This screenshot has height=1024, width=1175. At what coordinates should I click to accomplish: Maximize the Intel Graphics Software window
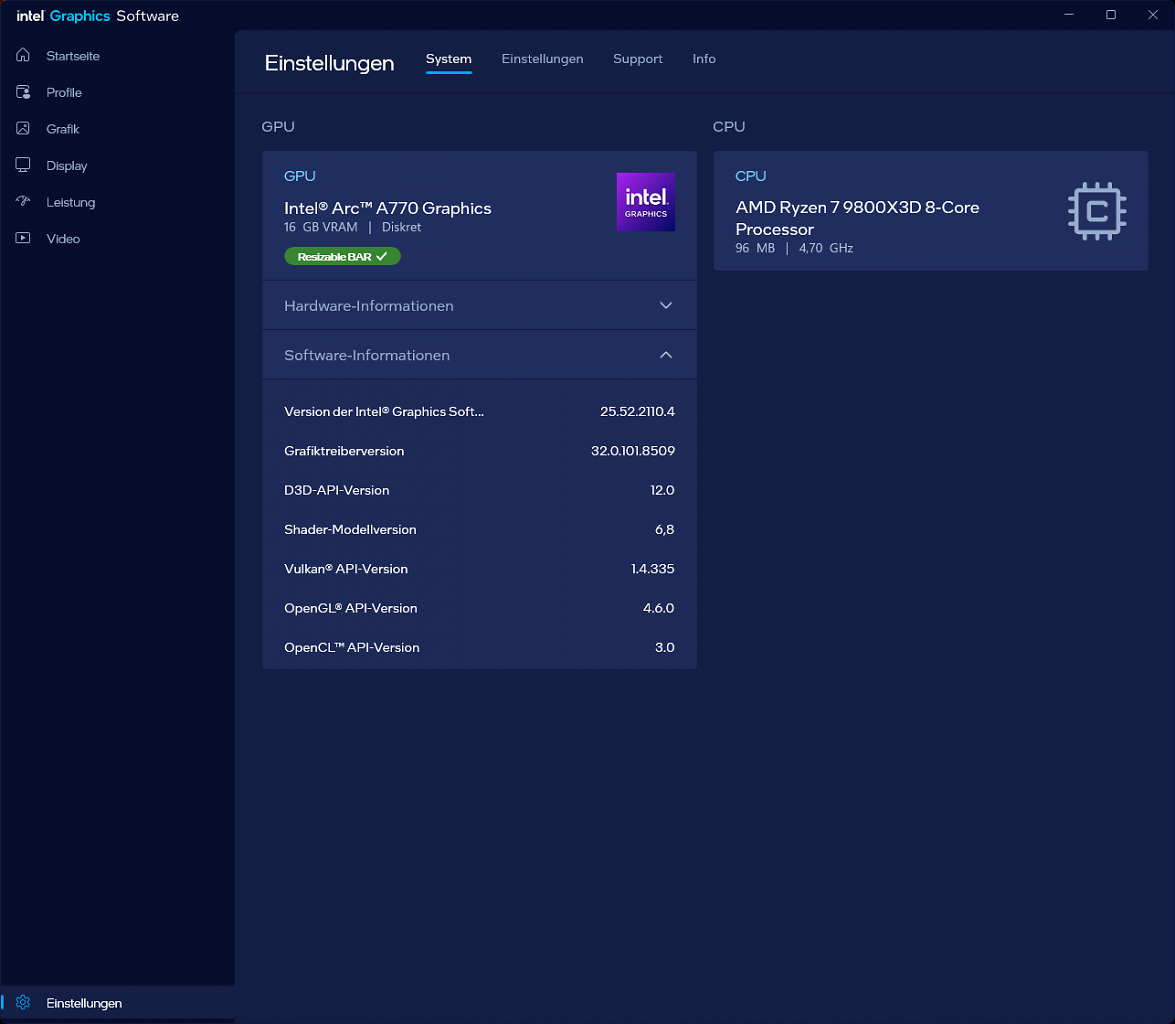1111,15
